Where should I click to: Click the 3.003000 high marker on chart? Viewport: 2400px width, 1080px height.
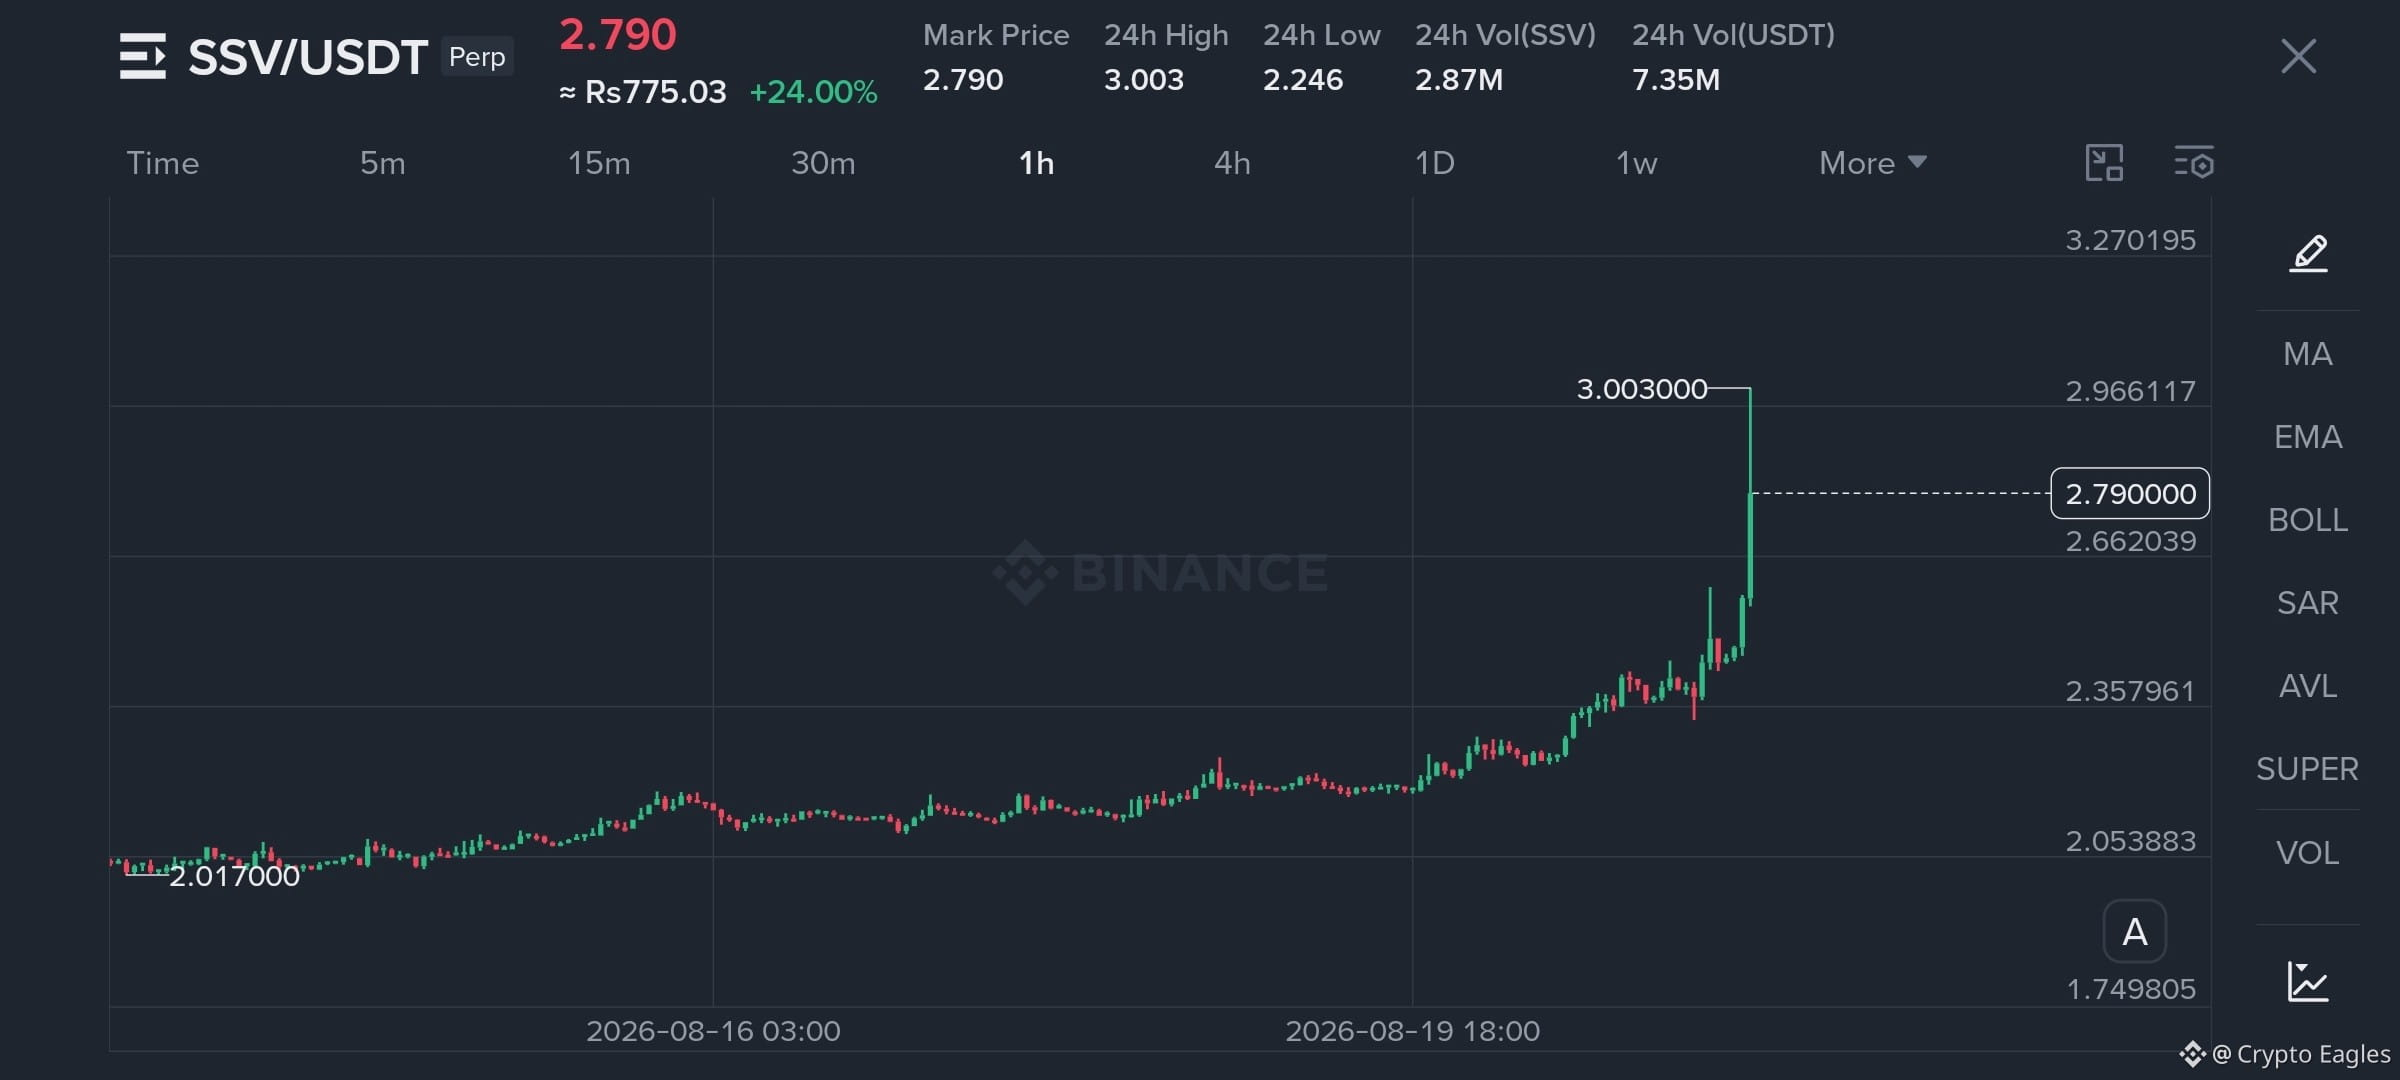pyautogui.click(x=1642, y=389)
